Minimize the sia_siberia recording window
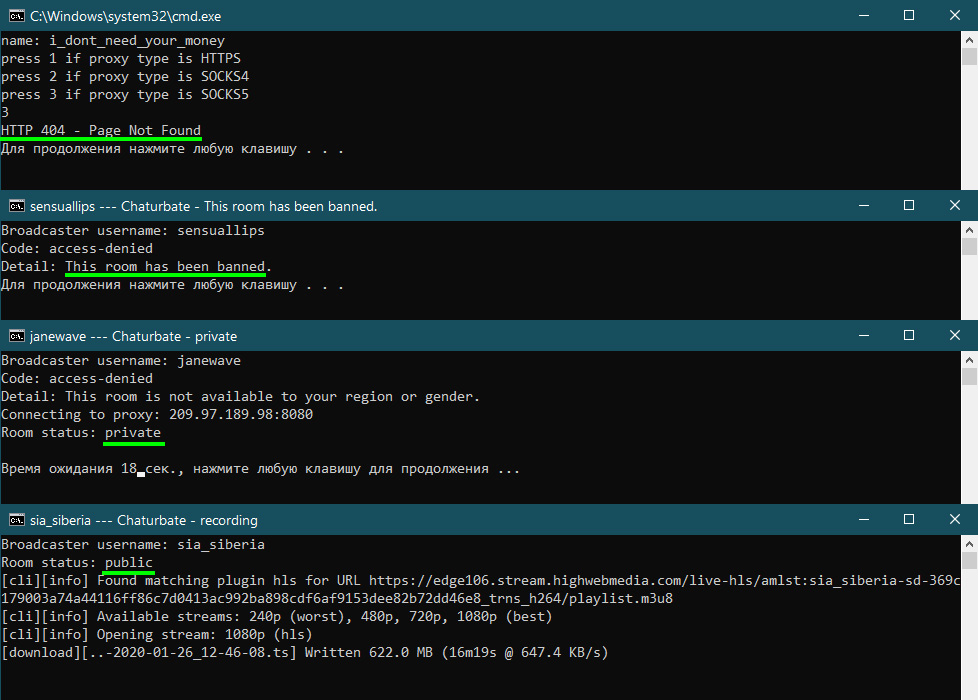This screenshot has height=700, width=978. [862, 519]
